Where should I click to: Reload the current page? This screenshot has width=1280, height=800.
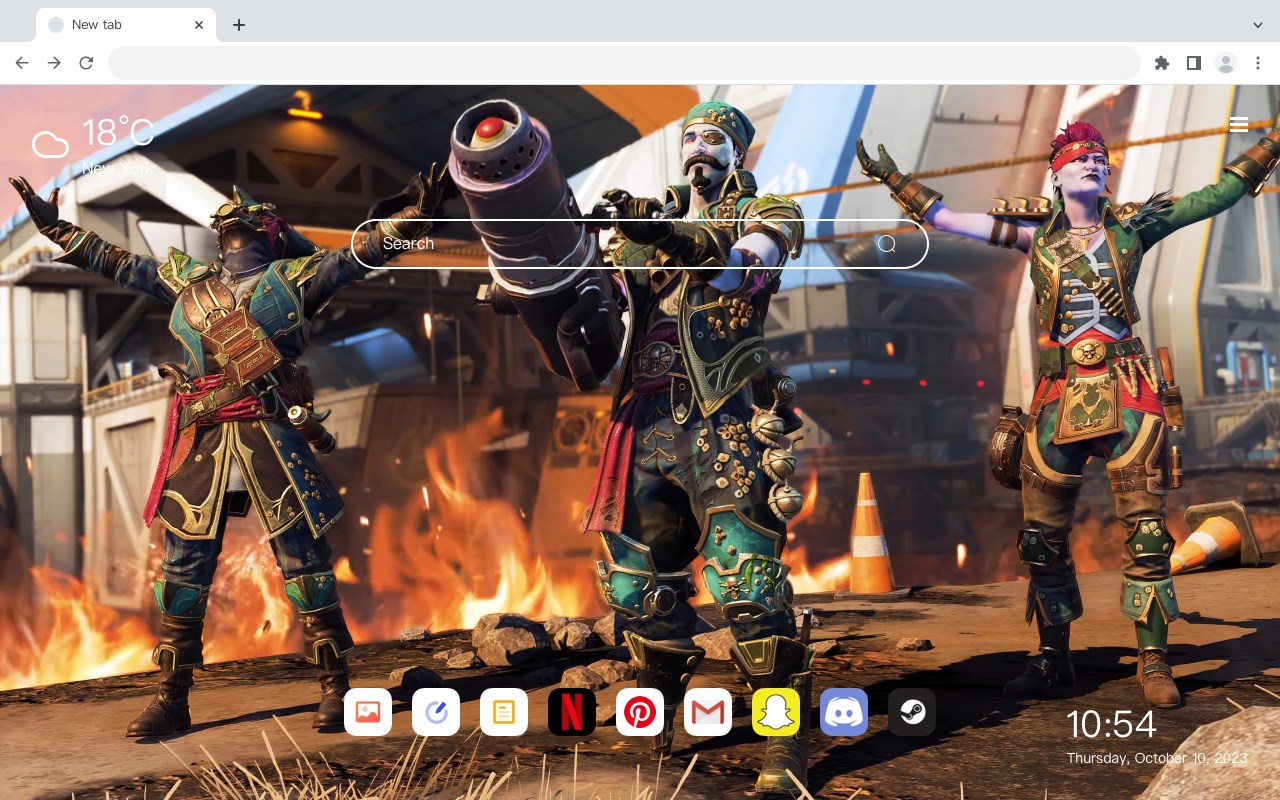click(x=86, y=63)
